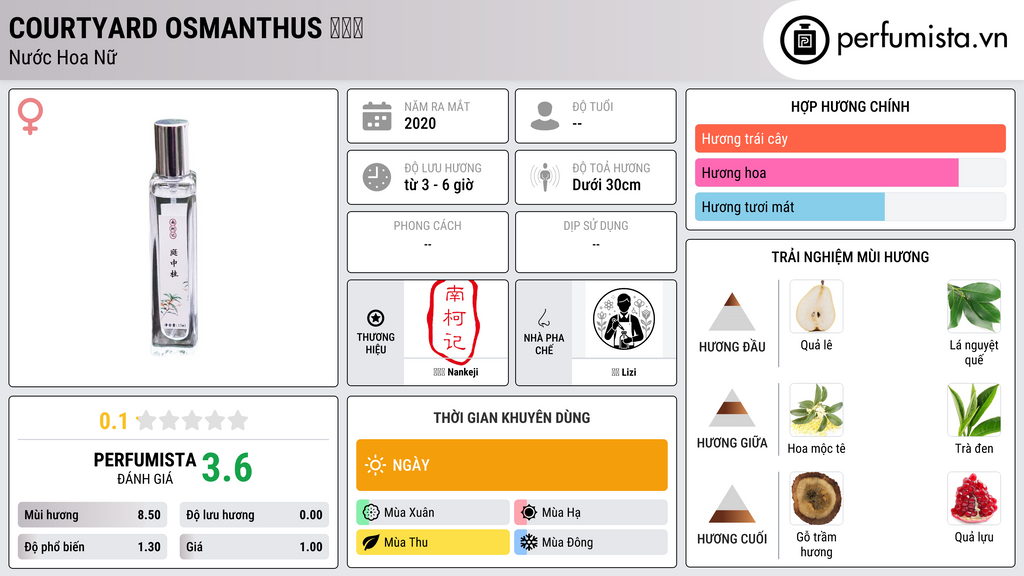Select the Quả lê pear note image
Screen dimensions: 1024x576
tap(816, 307)
